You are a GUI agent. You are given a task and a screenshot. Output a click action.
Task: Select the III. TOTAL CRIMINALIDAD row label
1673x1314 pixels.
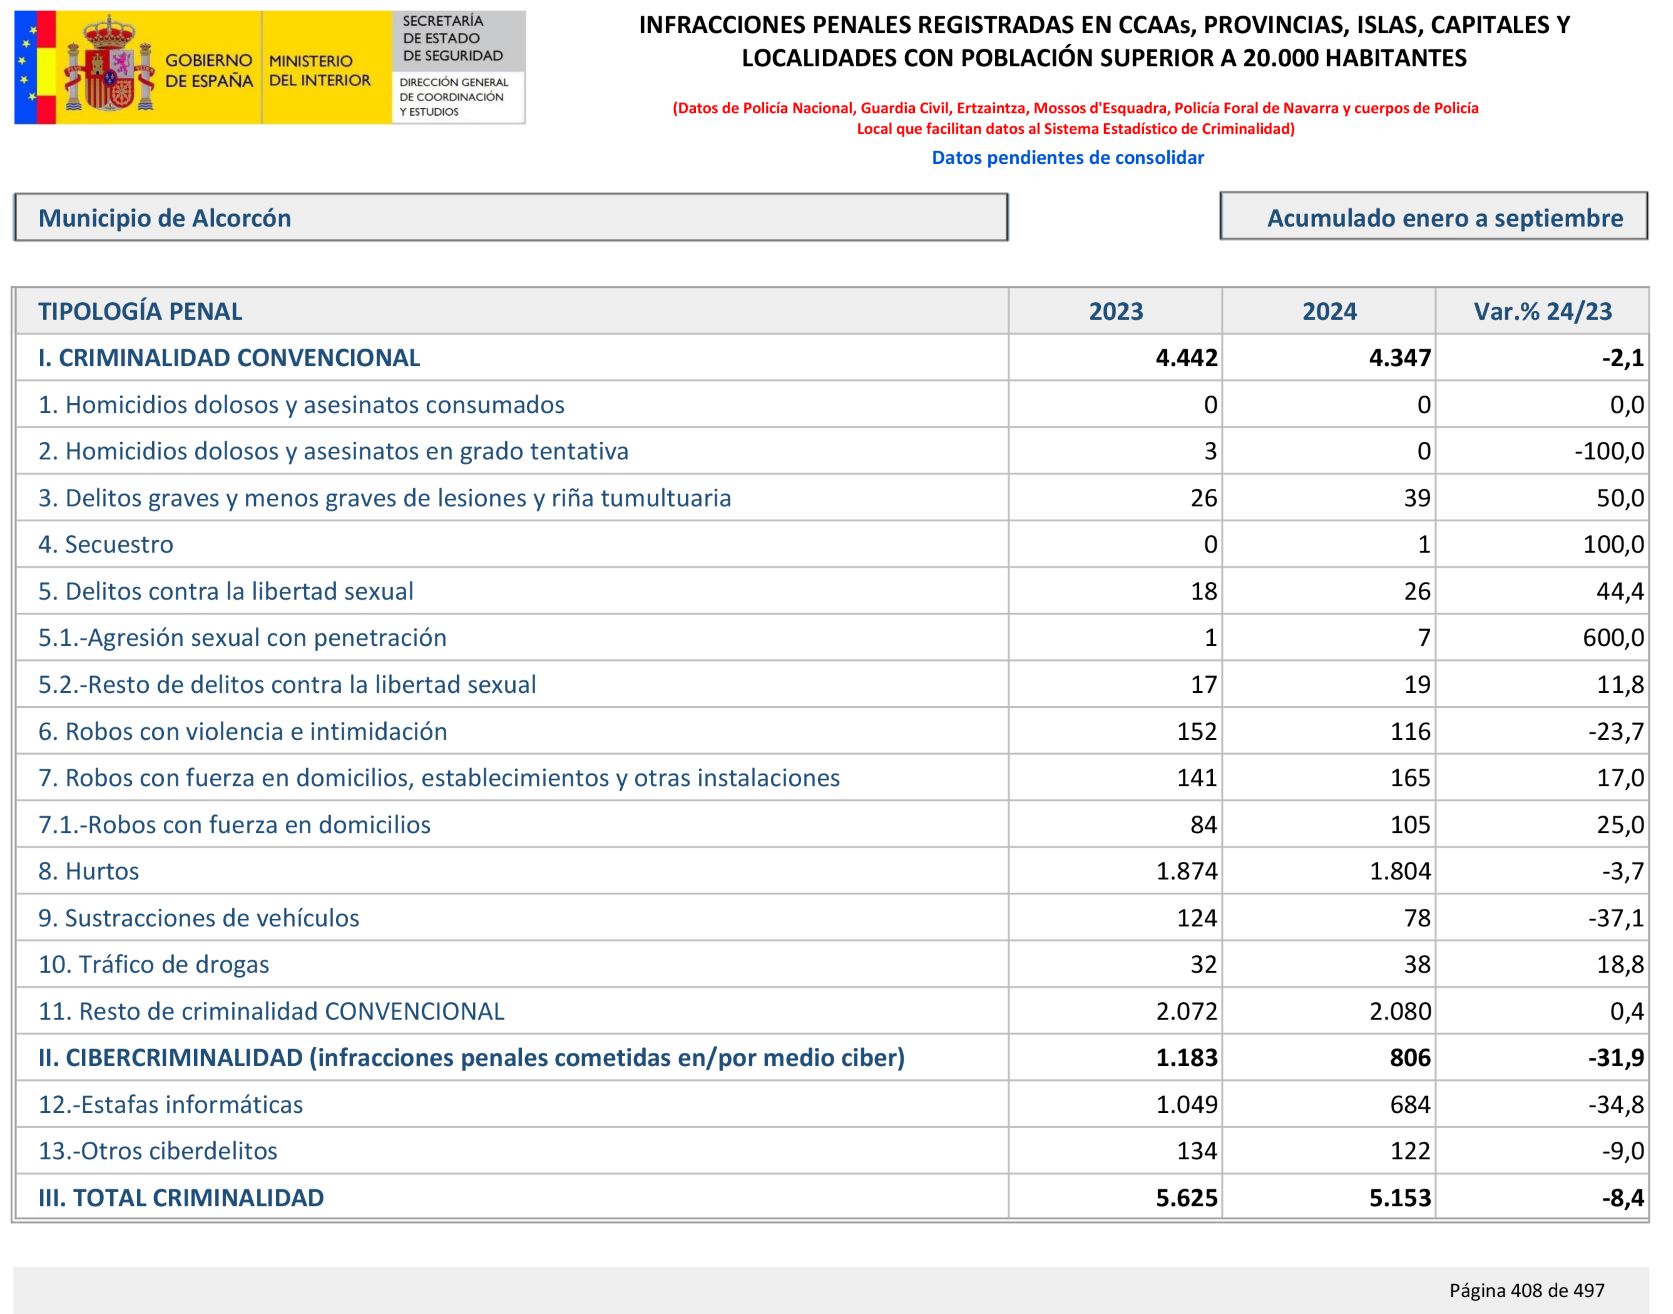click(x=181, y=1198)
